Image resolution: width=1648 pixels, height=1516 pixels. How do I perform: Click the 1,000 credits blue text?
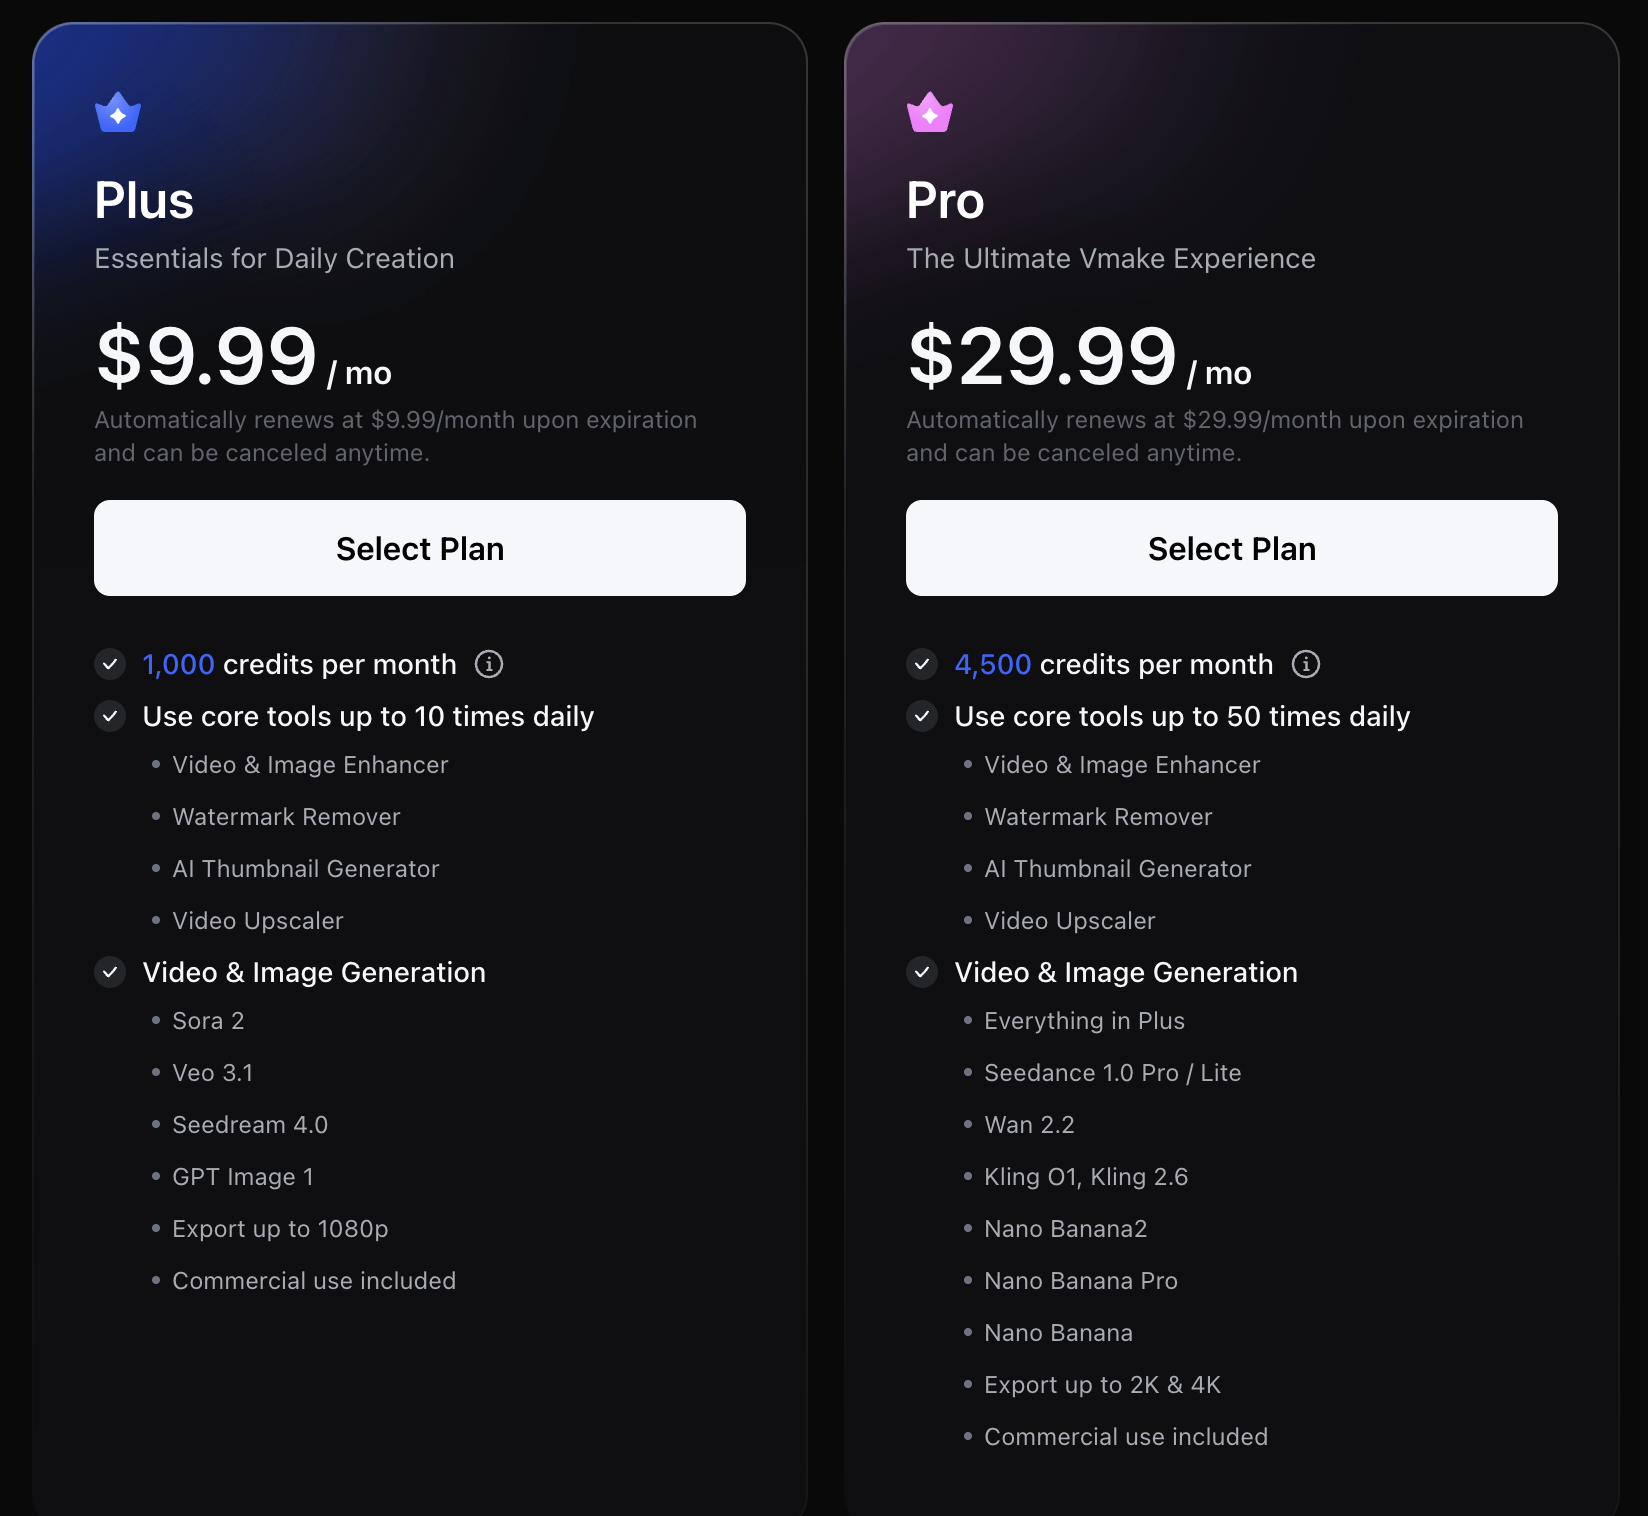178,665
